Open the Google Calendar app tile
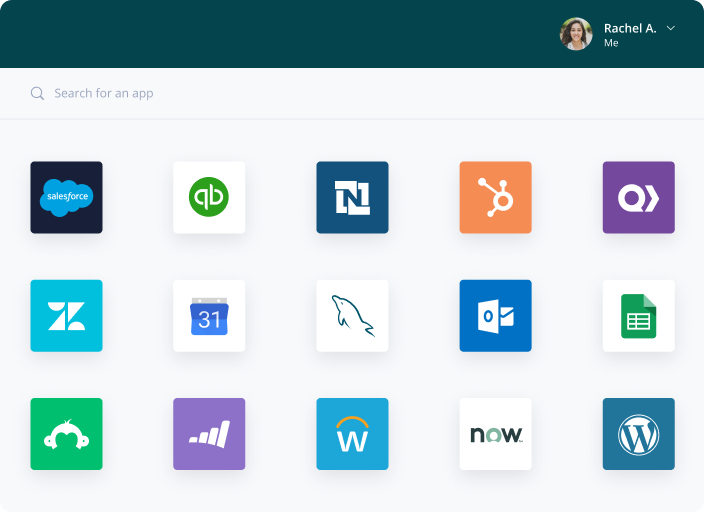 [209, 315]
